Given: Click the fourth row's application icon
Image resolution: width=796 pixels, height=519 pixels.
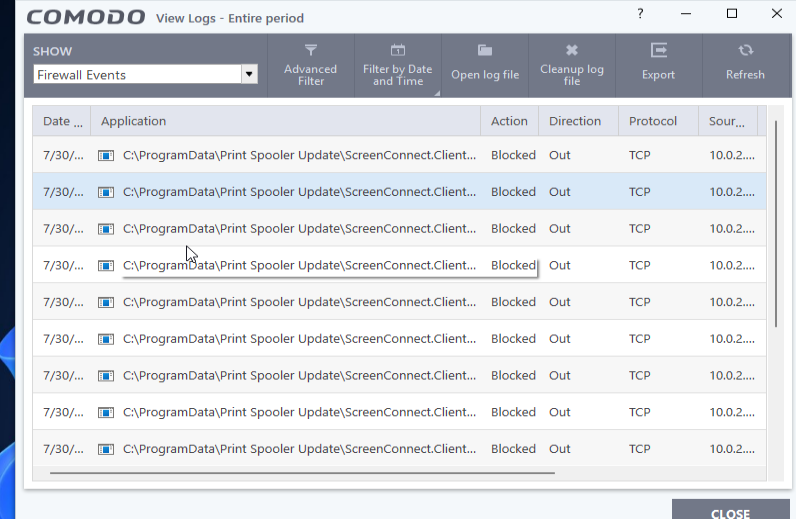Looking at the screenshot, I should pyautogui.click(x=106, y=266).
